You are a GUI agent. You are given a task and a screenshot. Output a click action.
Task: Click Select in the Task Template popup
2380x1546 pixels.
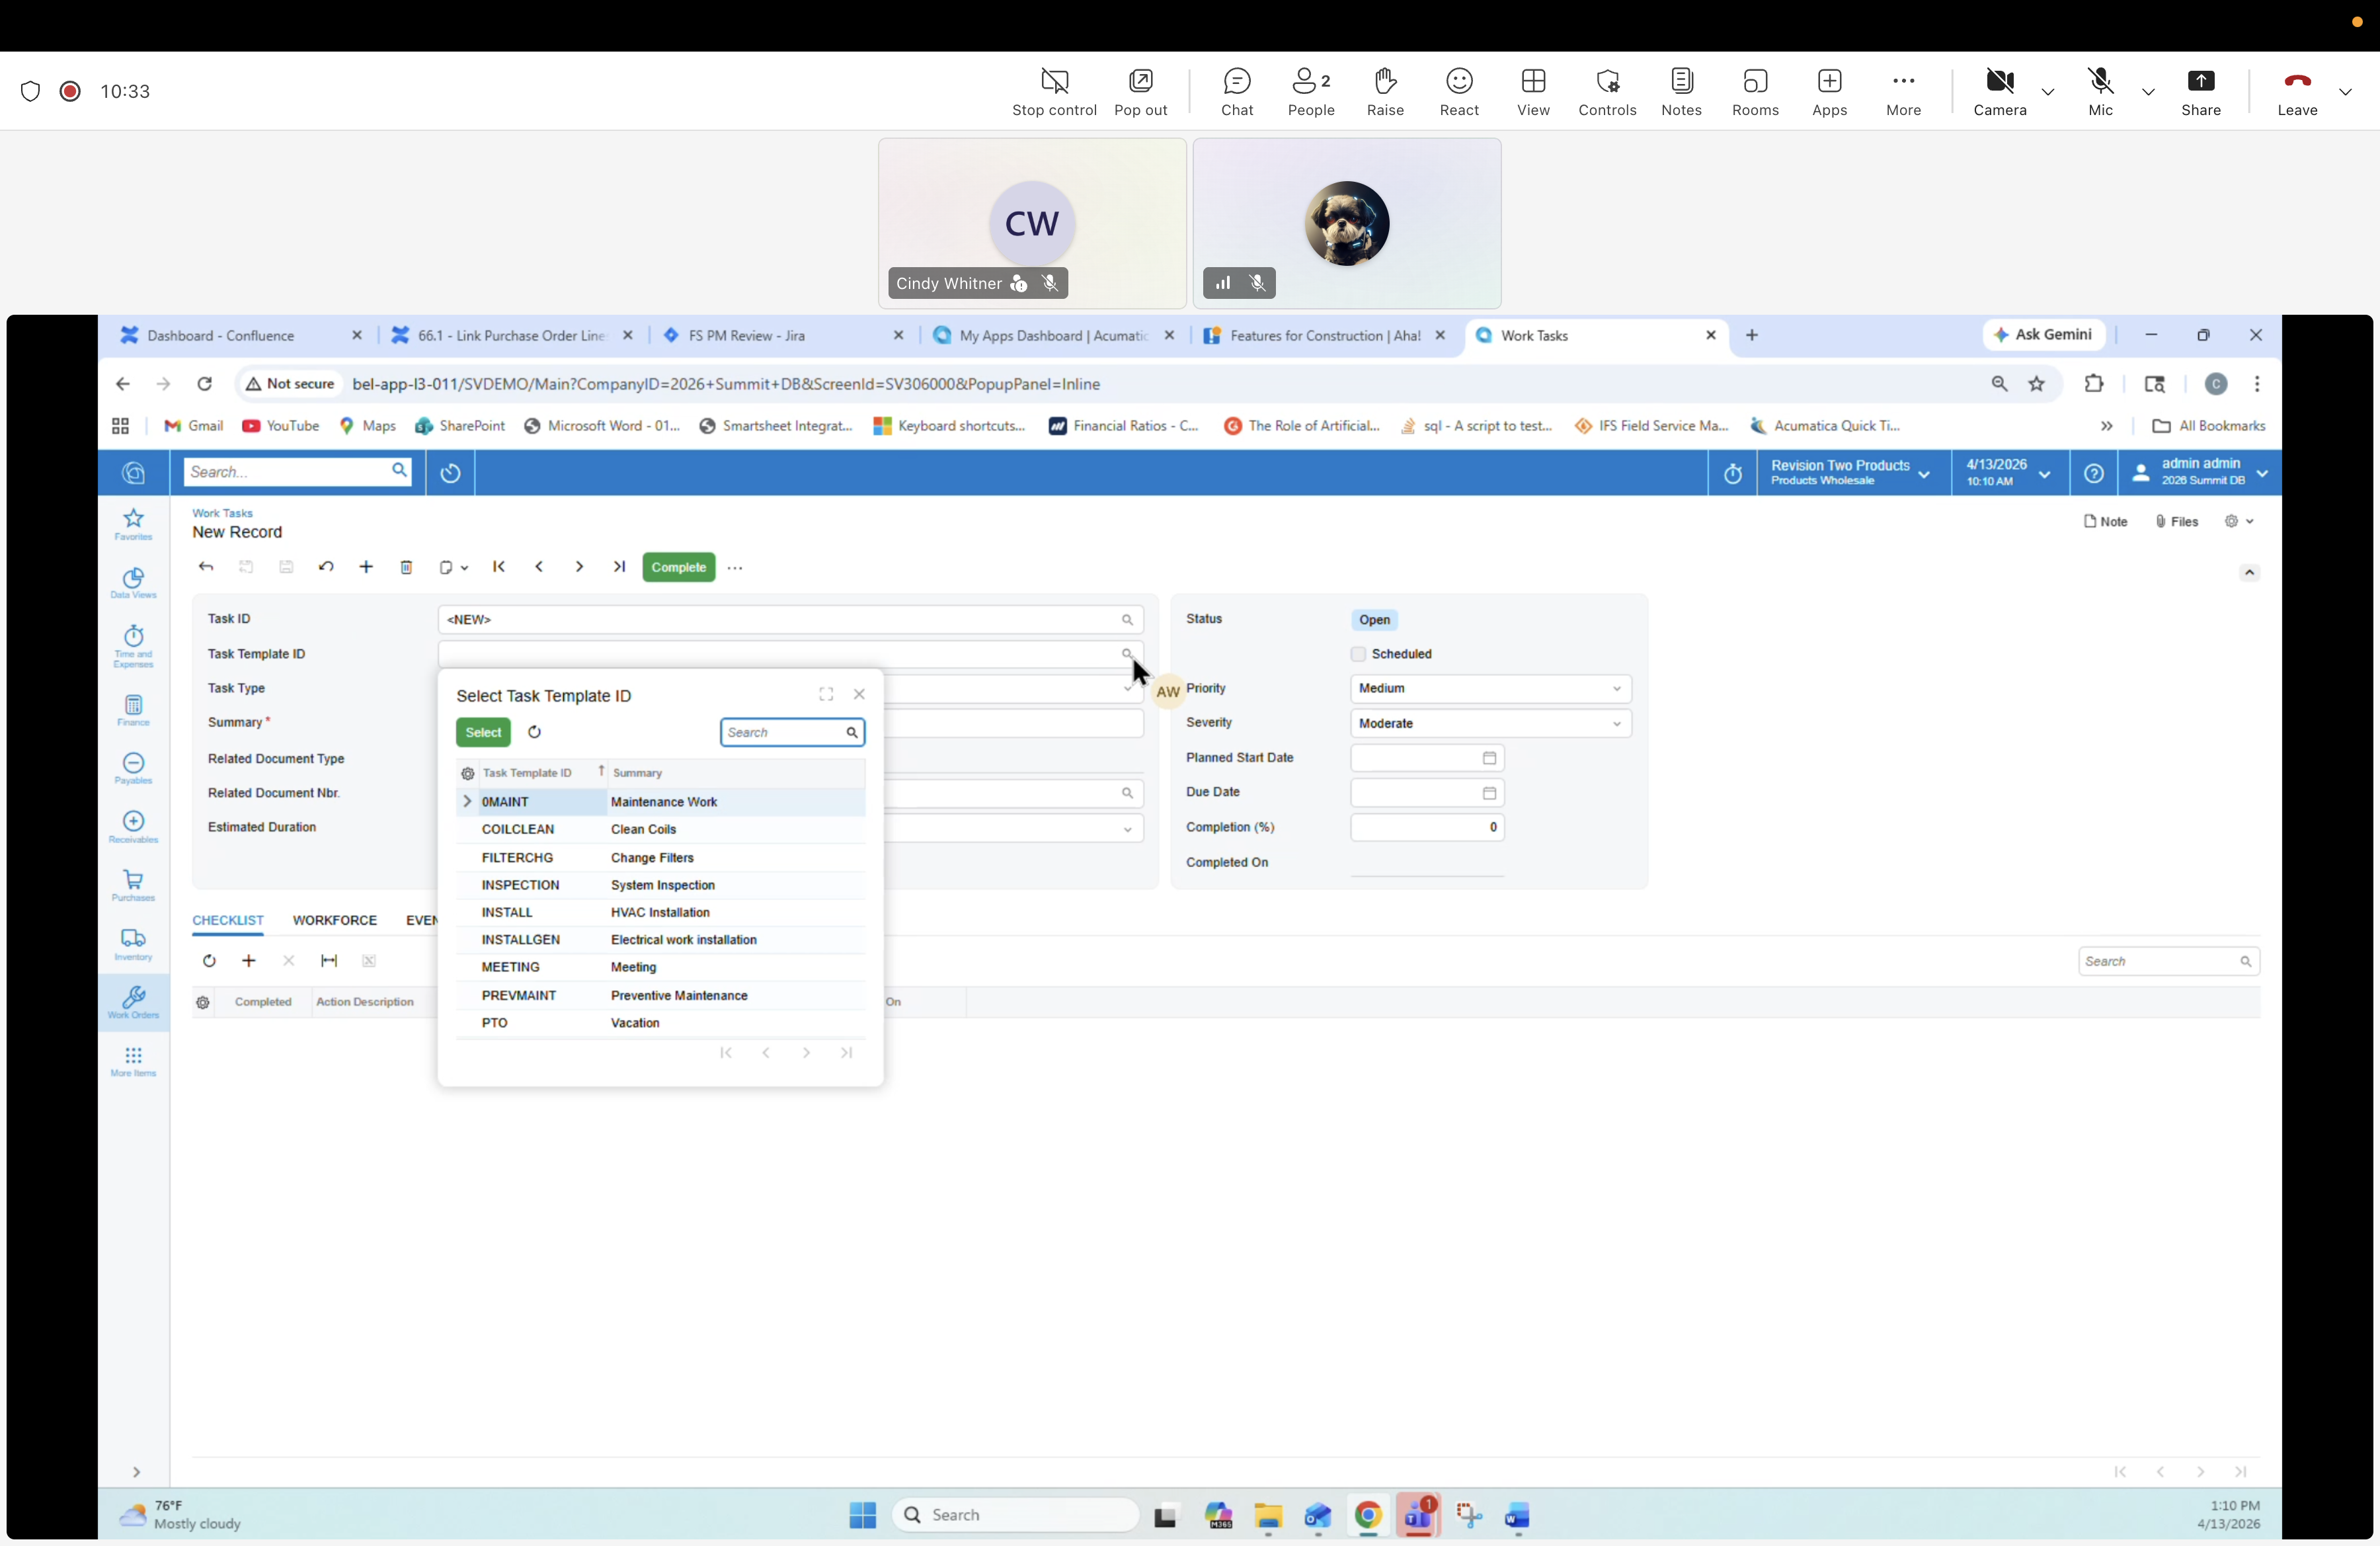click(482, 732)
